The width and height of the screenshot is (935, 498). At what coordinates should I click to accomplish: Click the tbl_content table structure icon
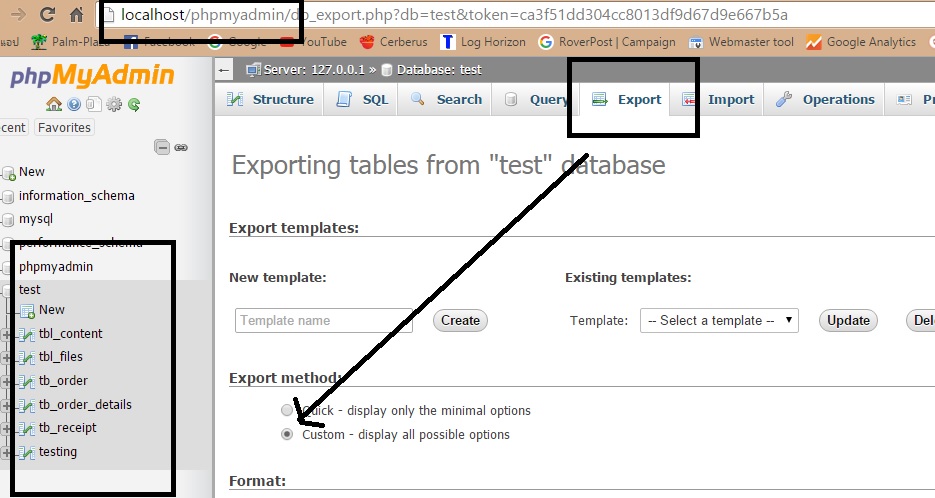pos(27,334)
